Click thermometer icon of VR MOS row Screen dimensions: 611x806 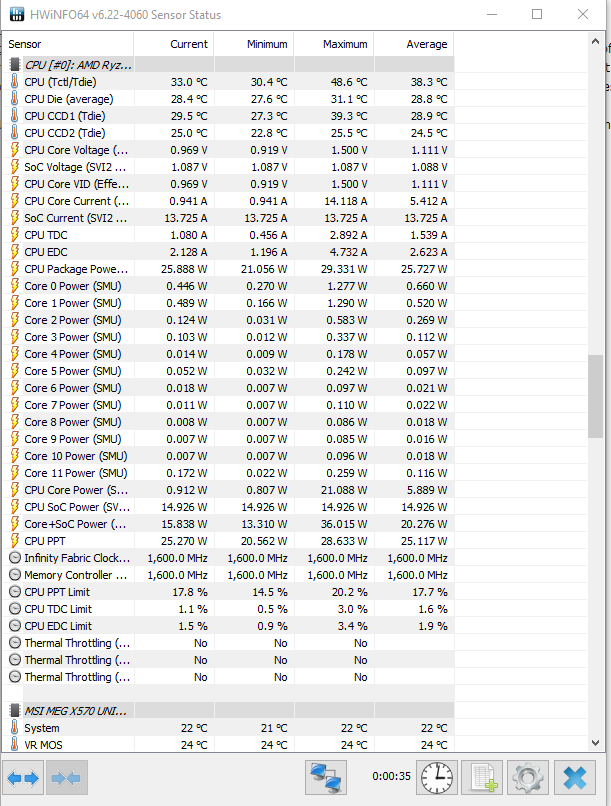click(x=15, y=745)
